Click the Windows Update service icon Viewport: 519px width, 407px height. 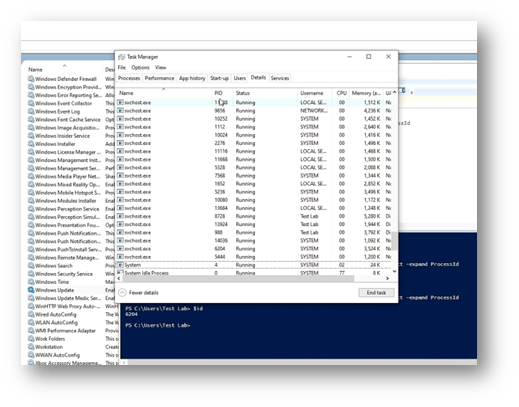(31, 290)
